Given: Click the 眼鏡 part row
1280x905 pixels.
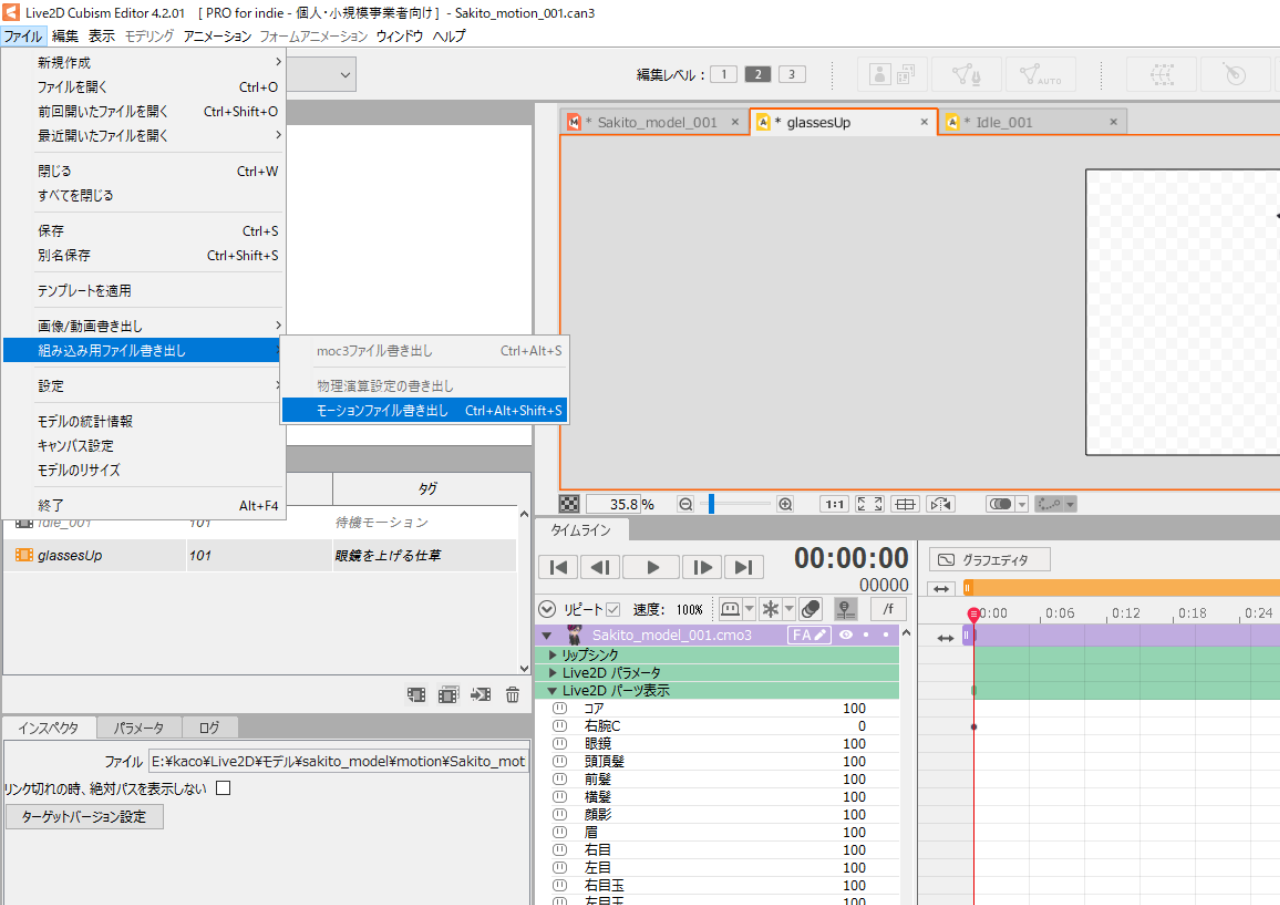Looking at the screenshot, I should [x=717, y=744].
